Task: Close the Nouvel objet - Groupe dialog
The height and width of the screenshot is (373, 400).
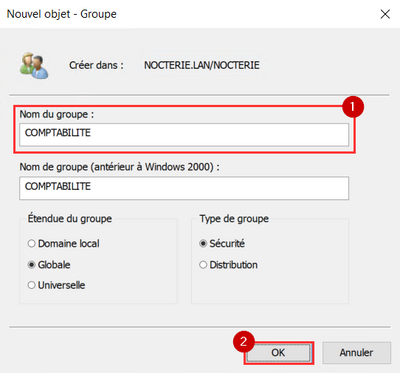Action: 385,14
